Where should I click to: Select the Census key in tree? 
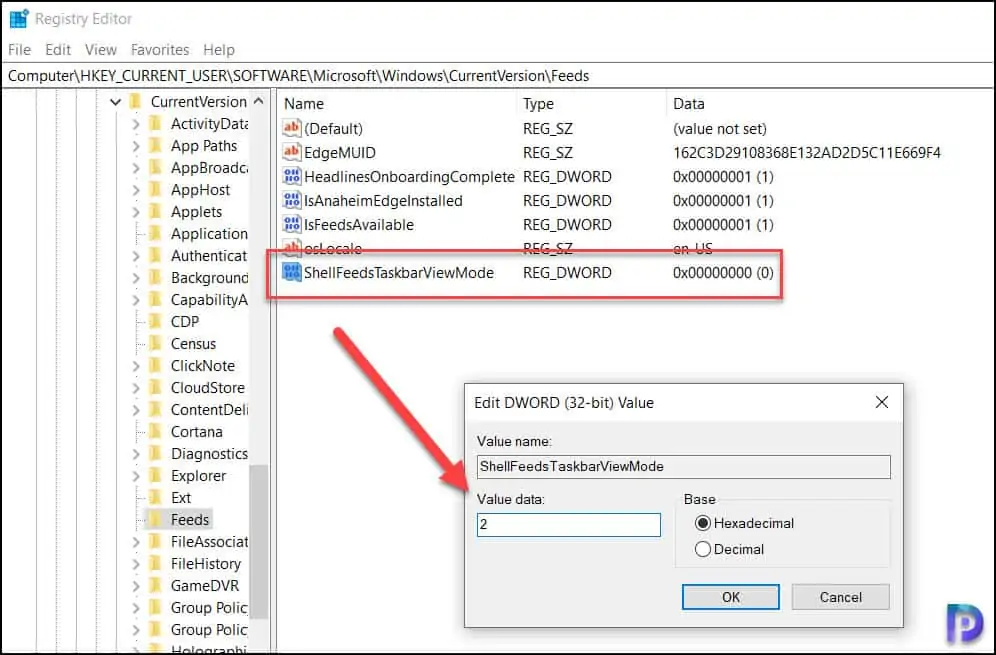tap(193, 344)
